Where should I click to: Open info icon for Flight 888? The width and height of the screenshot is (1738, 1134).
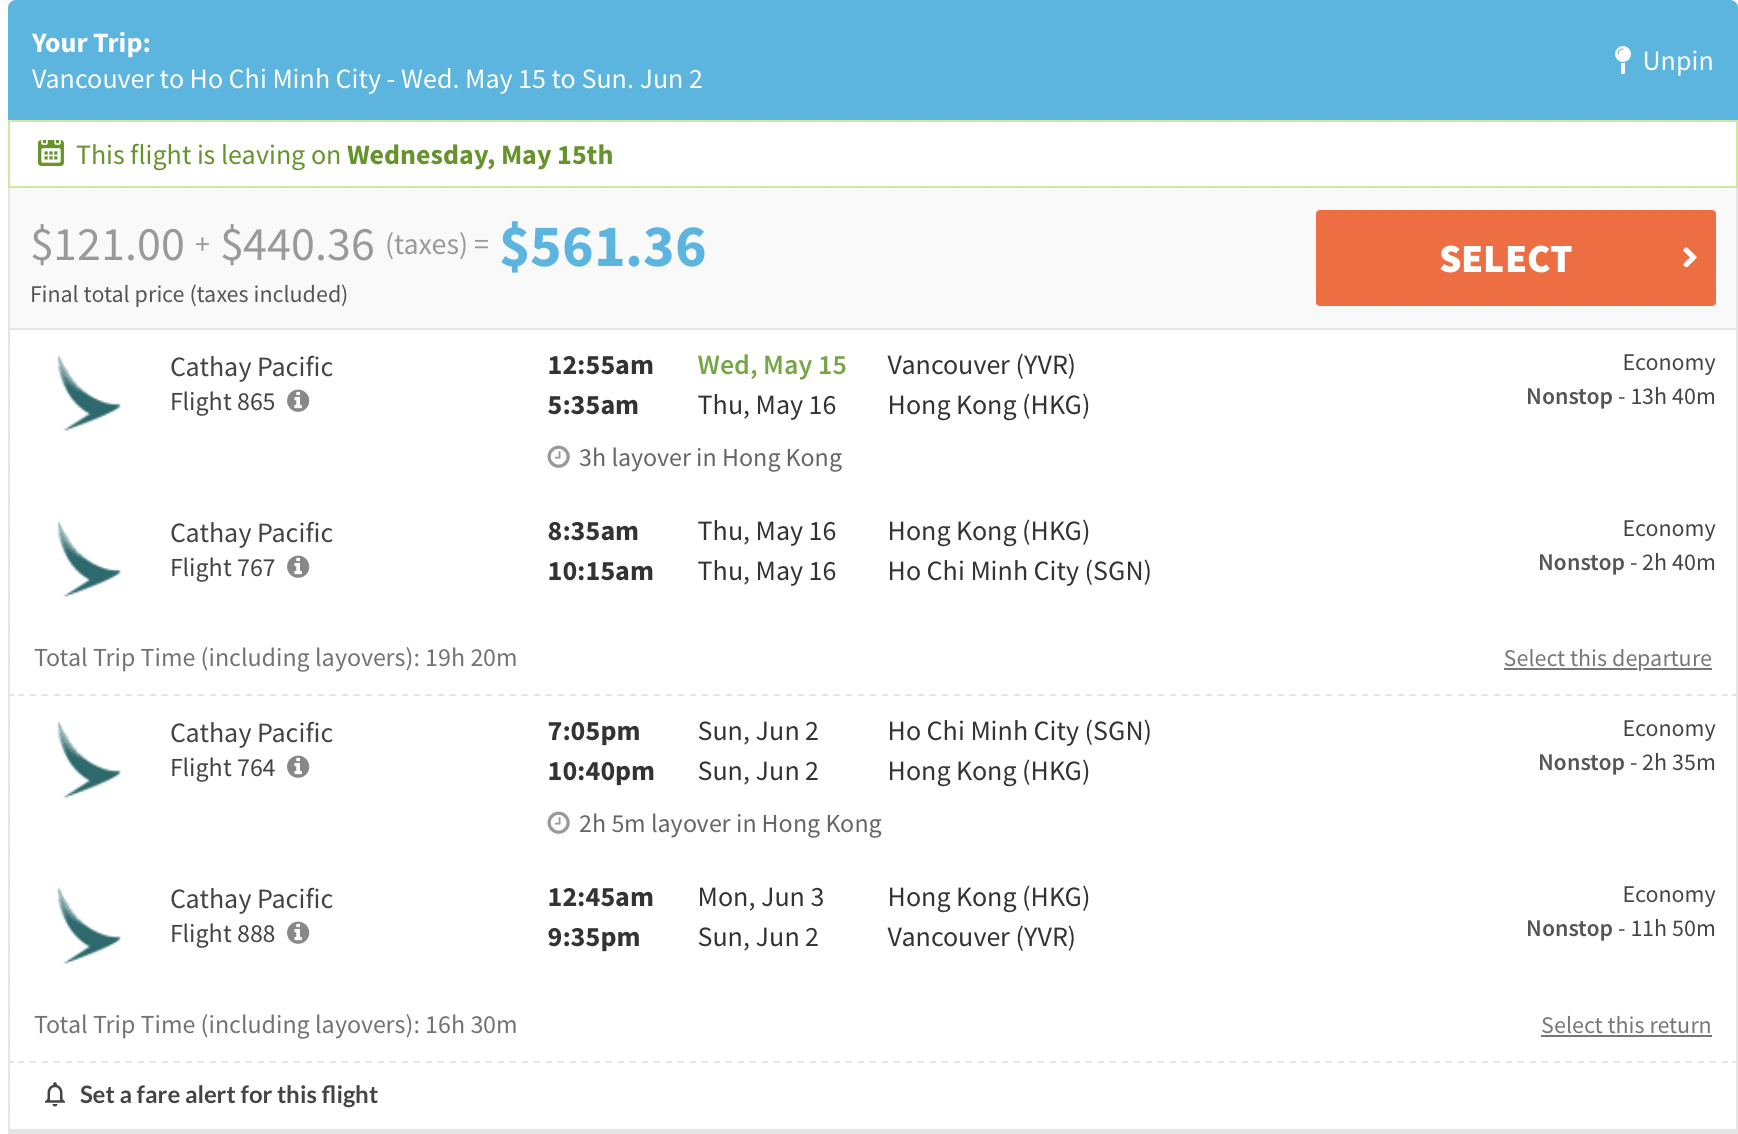pyautogui.click(x=298, y=933)
